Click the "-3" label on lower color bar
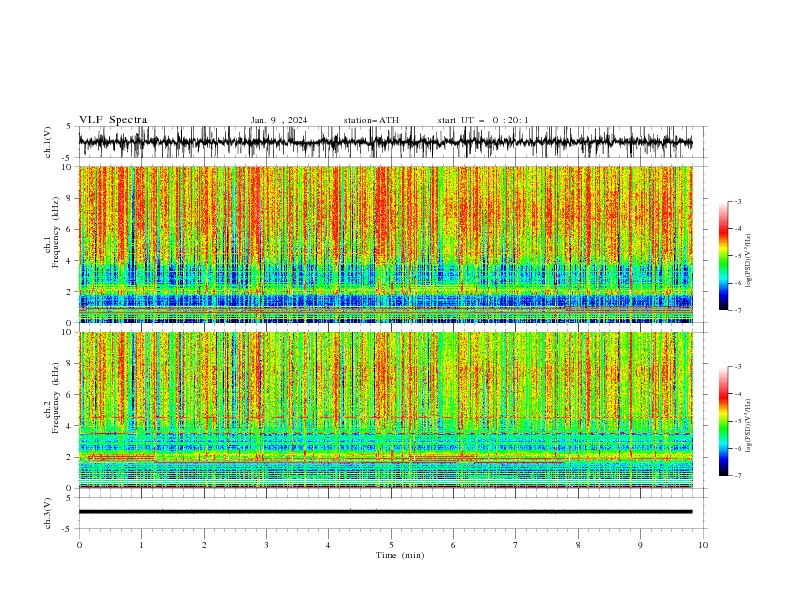This screenshot has height=612, width=792. (738, 367)
